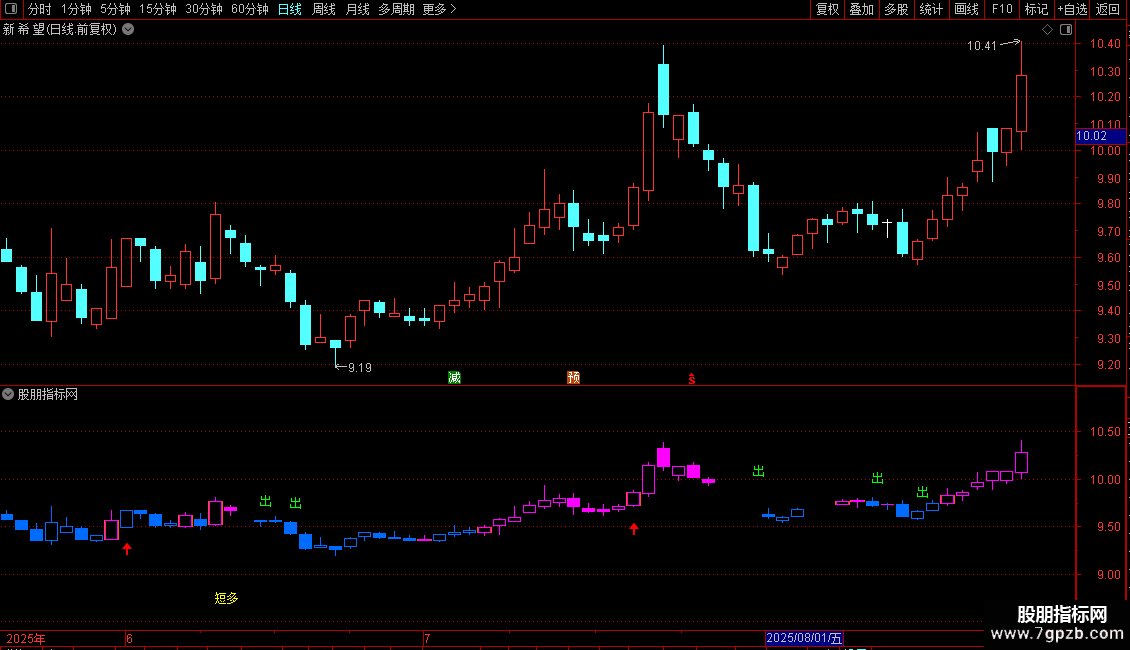
Task: Select the 5分钟 period tab
Action: point(115,9)
